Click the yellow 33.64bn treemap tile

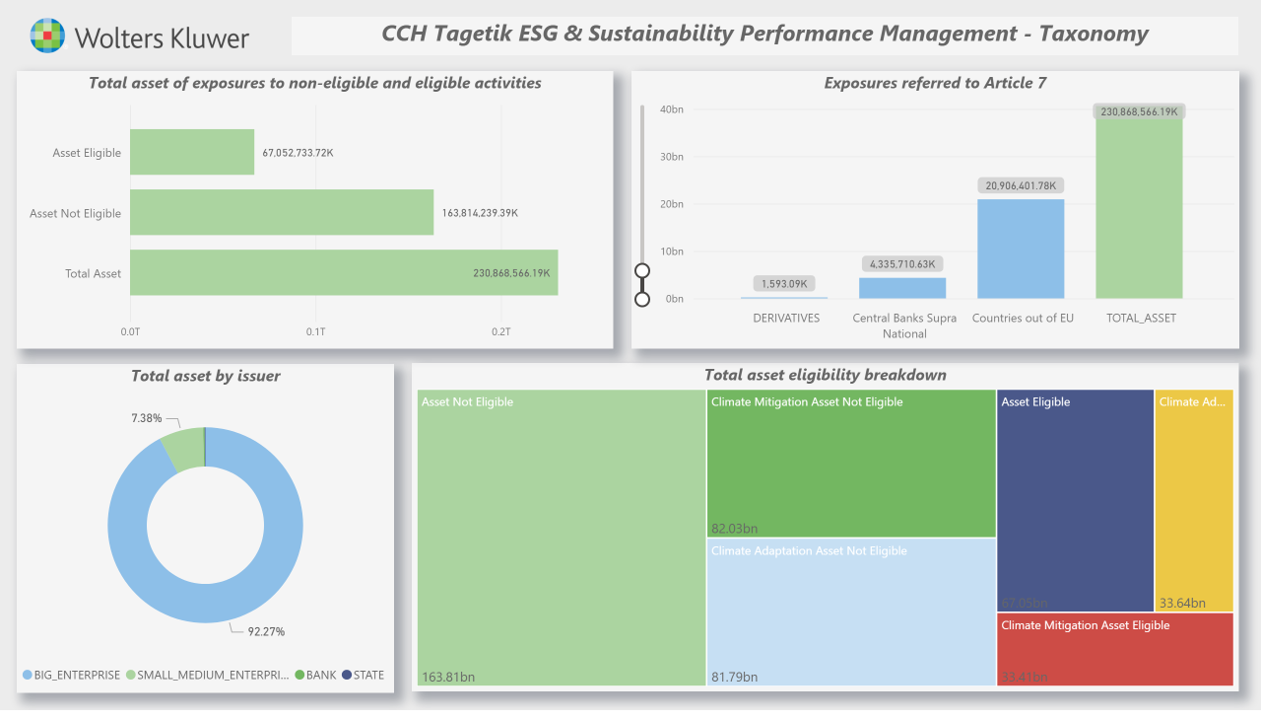[1194, 500]
